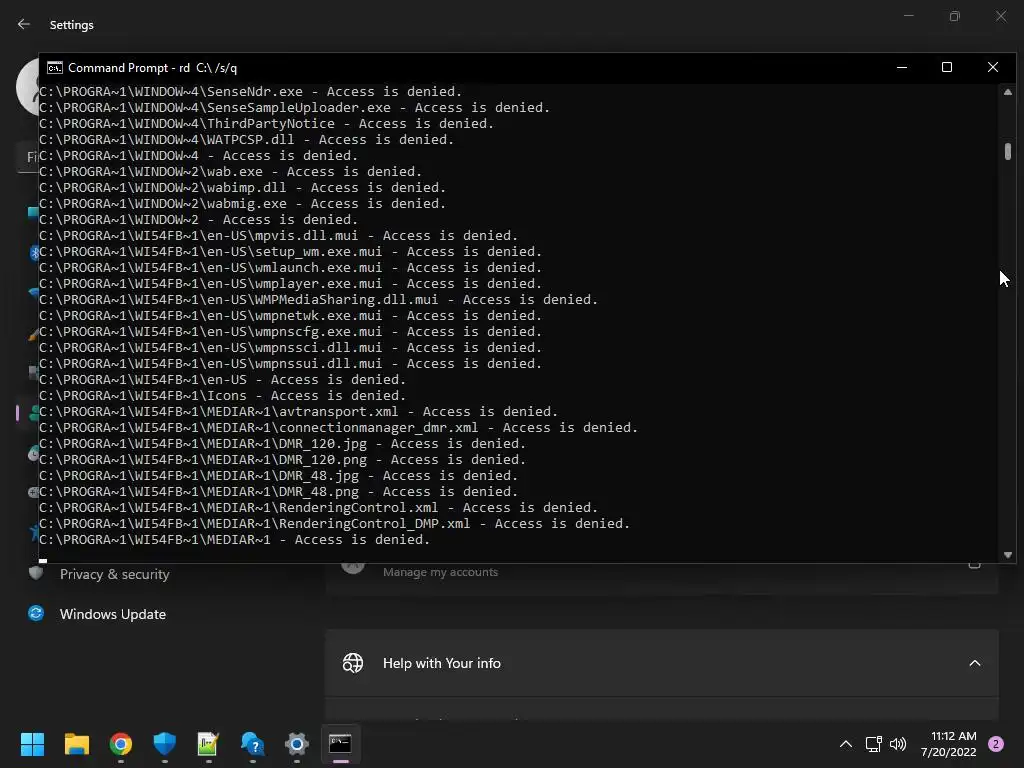
Task: Minimize the Command Prompt window
Action: [x=902, y=67]
